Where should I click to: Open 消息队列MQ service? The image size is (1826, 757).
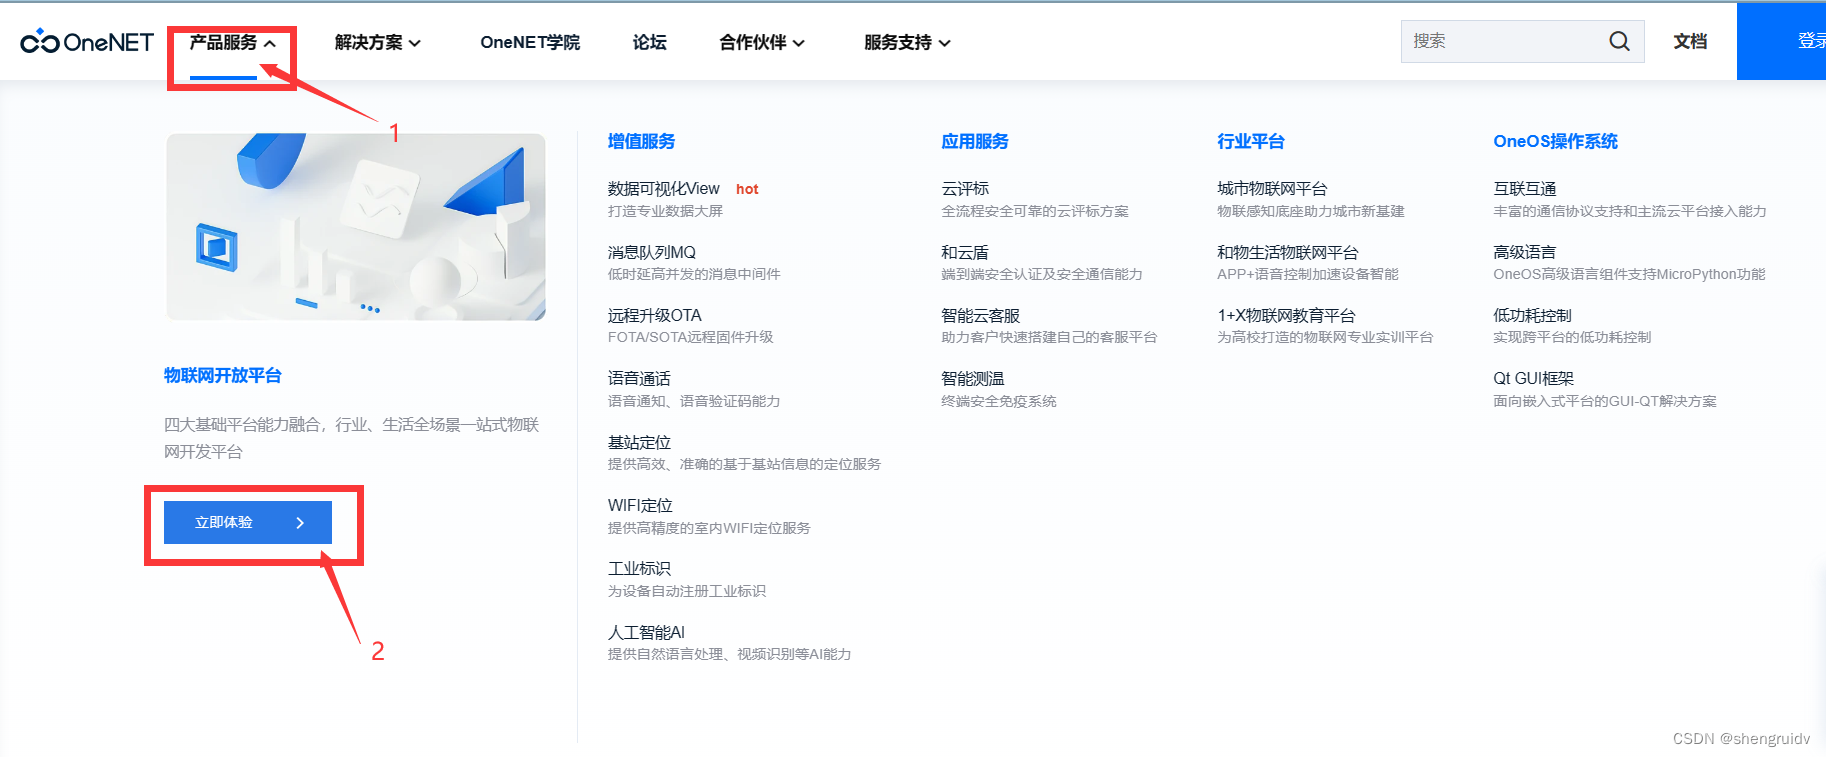coord(652,252)
